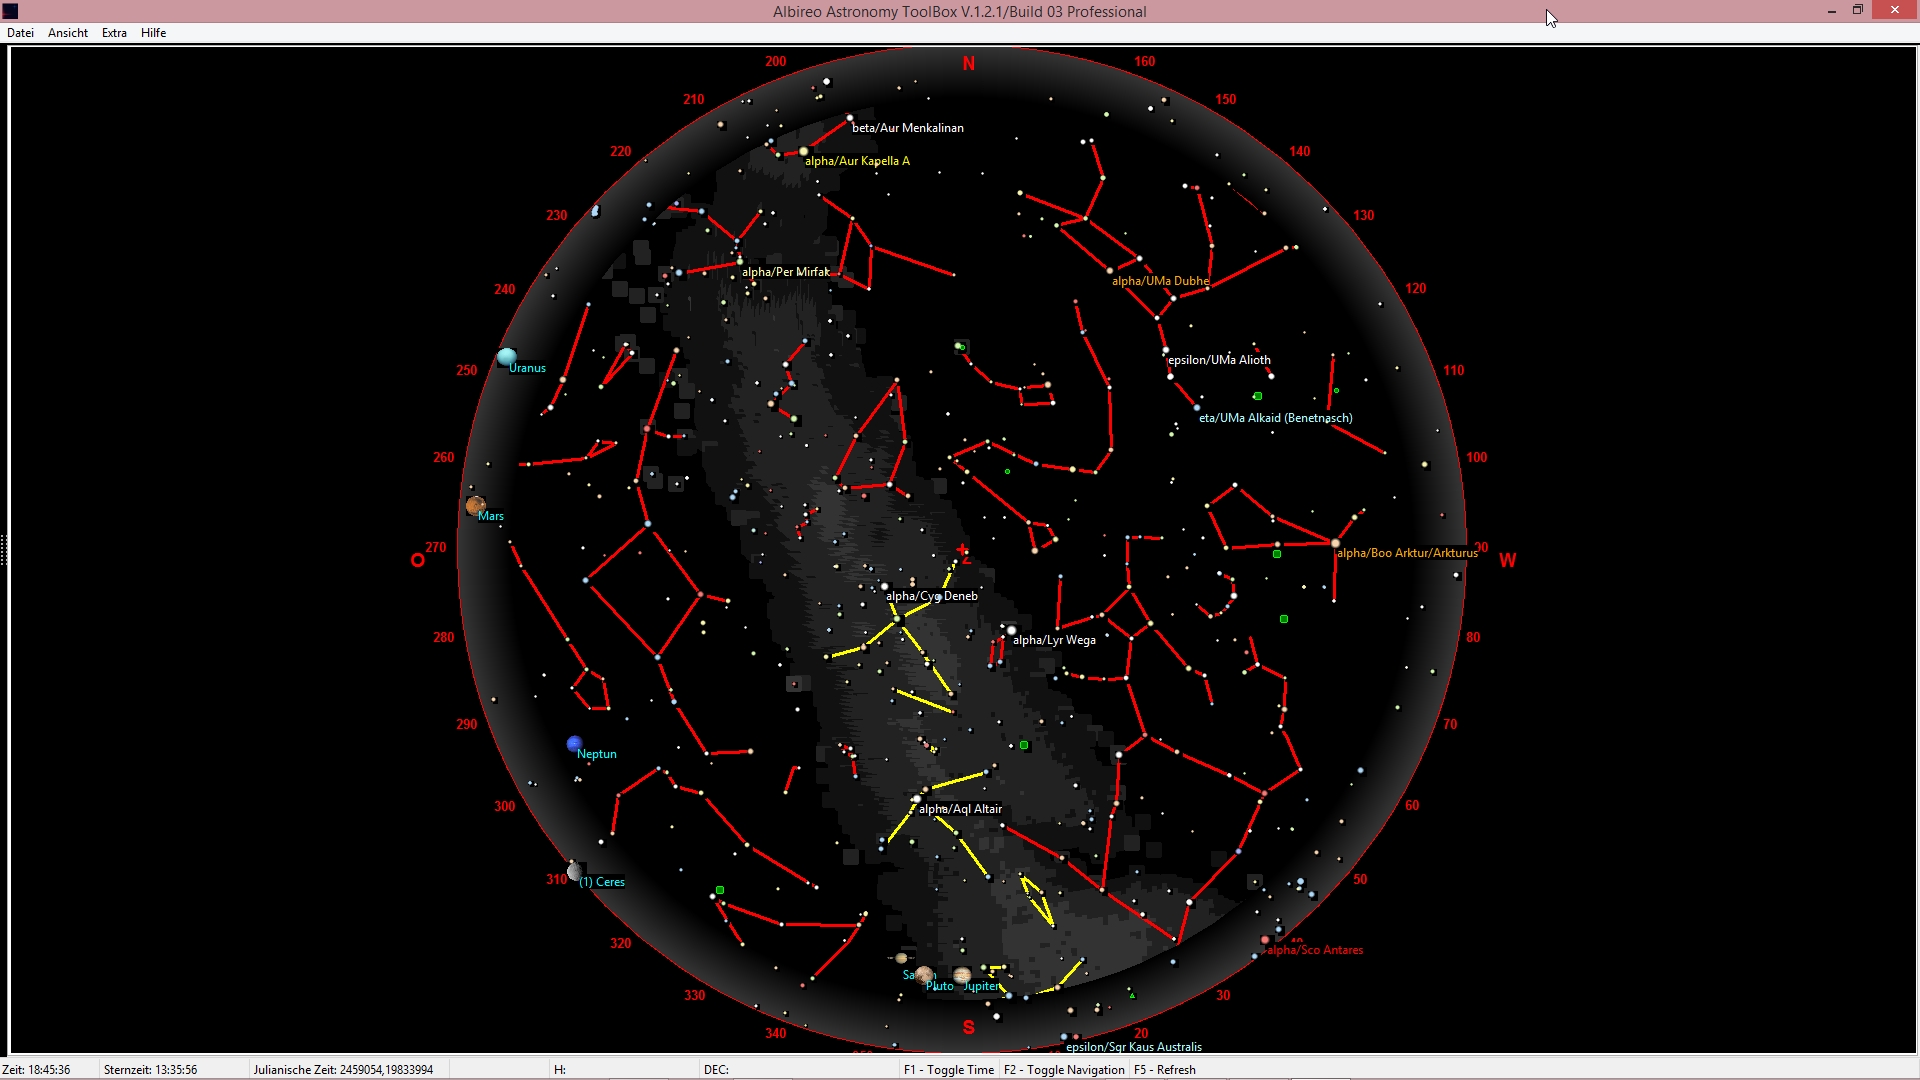The height and width of the screenshot is (1080, 1920).
Task: Click F5 - Refresh in status bar
Action: [1164, 1070]
